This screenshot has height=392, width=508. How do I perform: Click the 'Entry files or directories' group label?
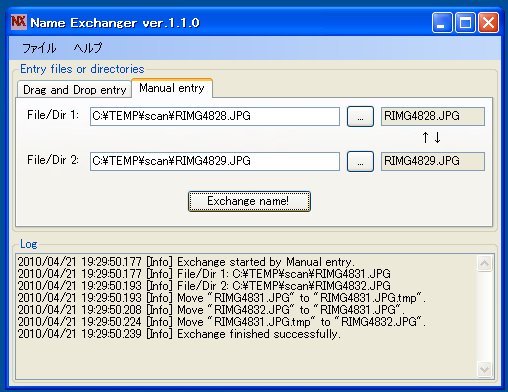click(82, 69)
